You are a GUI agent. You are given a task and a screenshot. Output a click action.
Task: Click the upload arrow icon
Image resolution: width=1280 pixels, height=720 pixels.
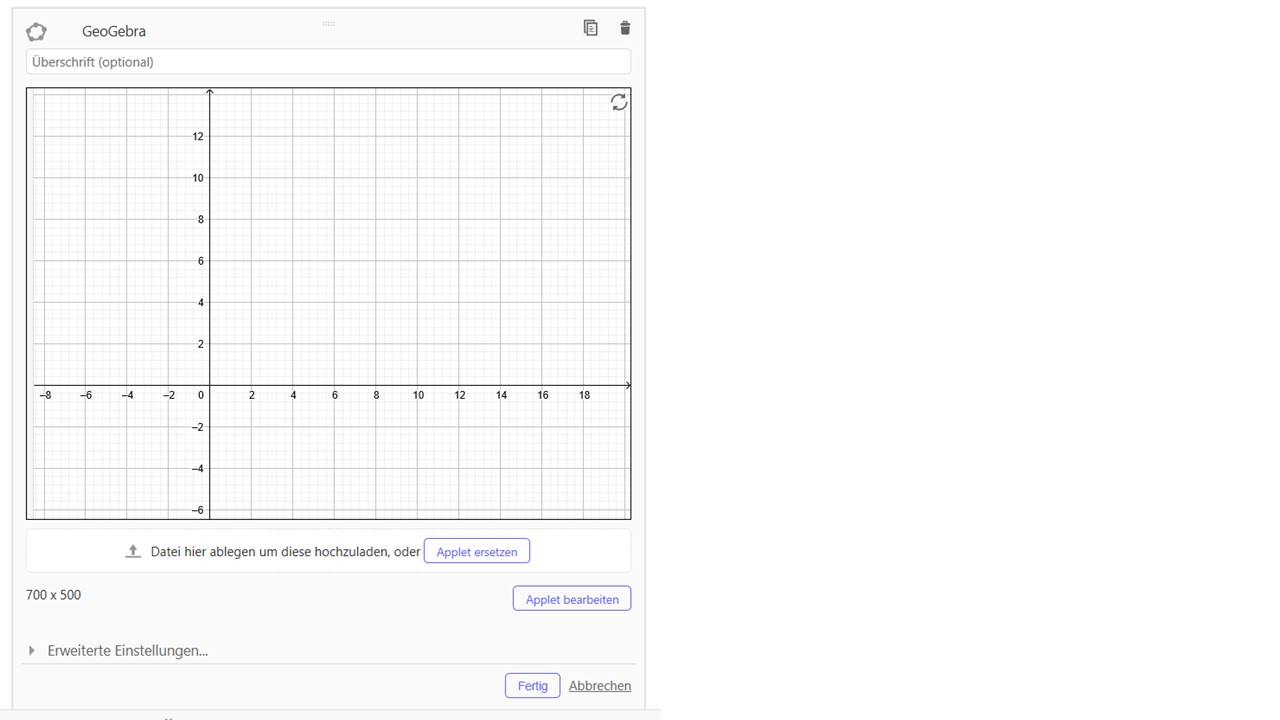(133, 551)
